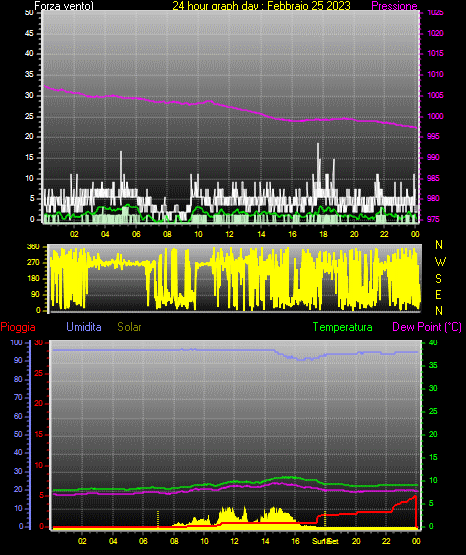Click the 'Sunset' marker label on the lower time axis

325,541
